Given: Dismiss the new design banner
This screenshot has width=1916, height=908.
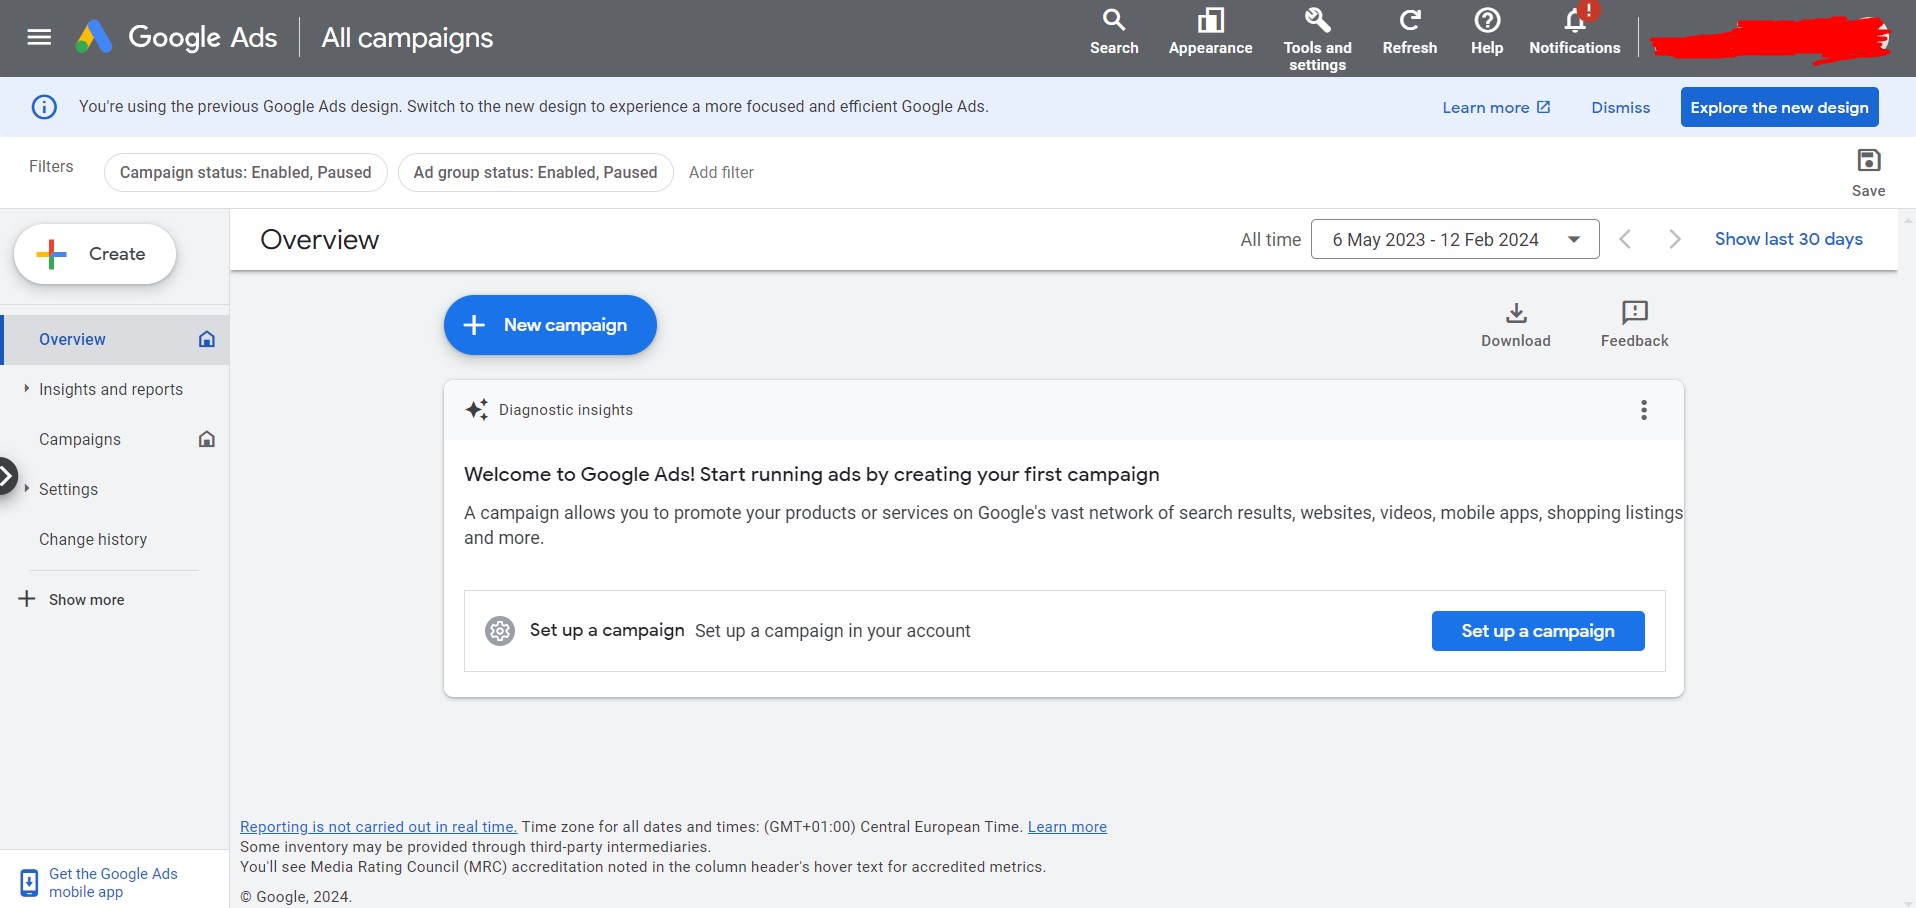Looking at the screenshot, I should (1621, 107).
